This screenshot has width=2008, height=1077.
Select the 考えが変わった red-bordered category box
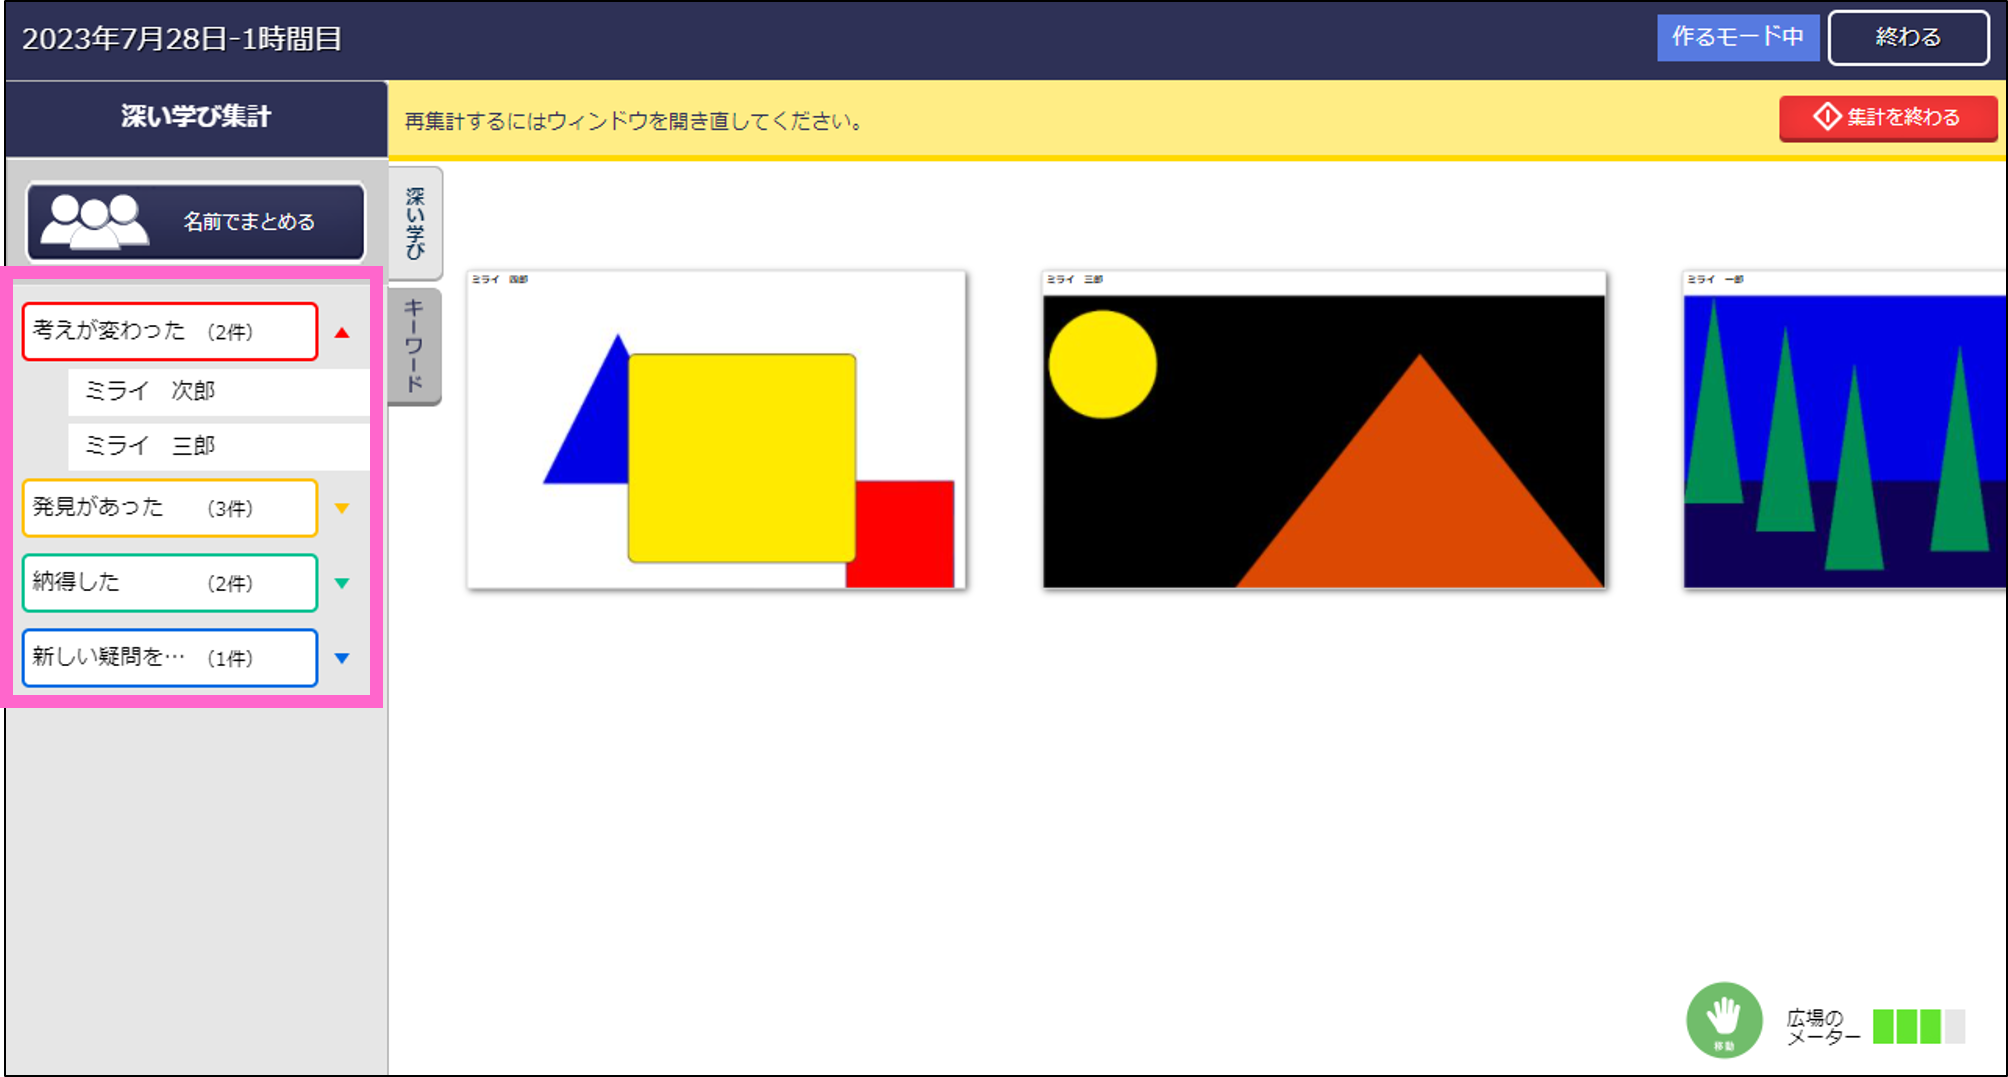168,331
